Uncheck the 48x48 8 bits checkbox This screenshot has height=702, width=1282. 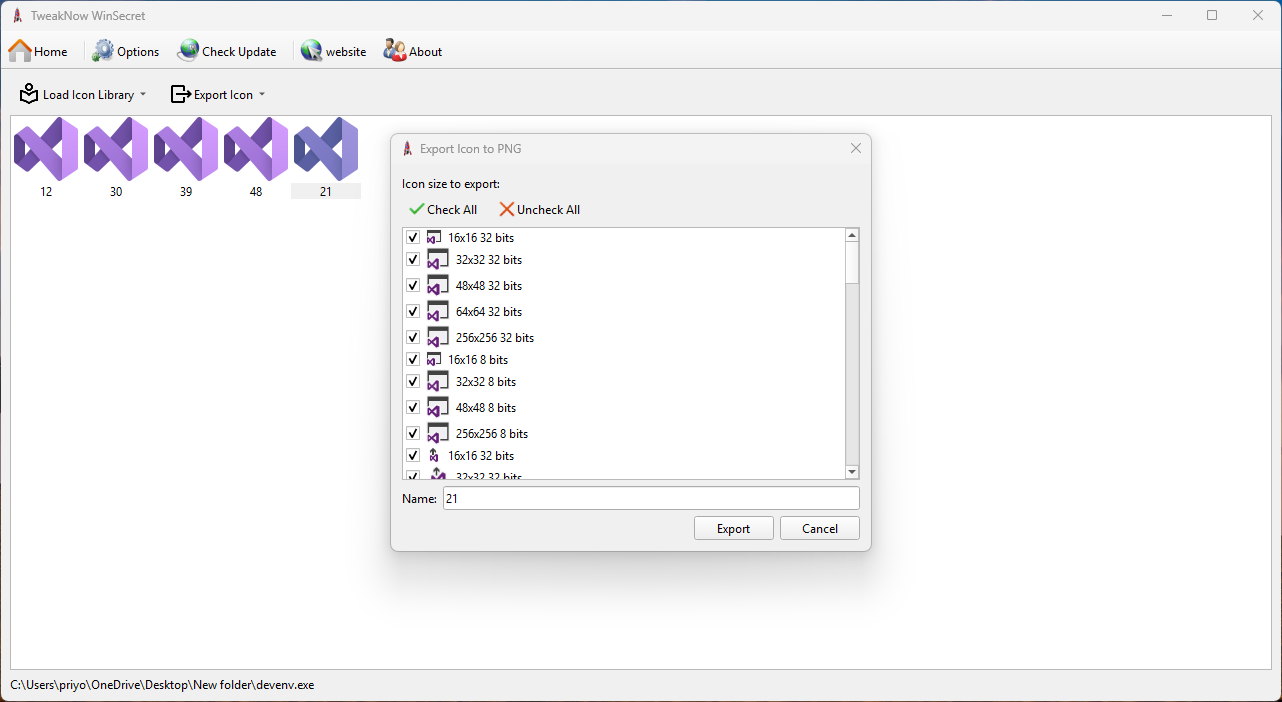coord(413,408)
